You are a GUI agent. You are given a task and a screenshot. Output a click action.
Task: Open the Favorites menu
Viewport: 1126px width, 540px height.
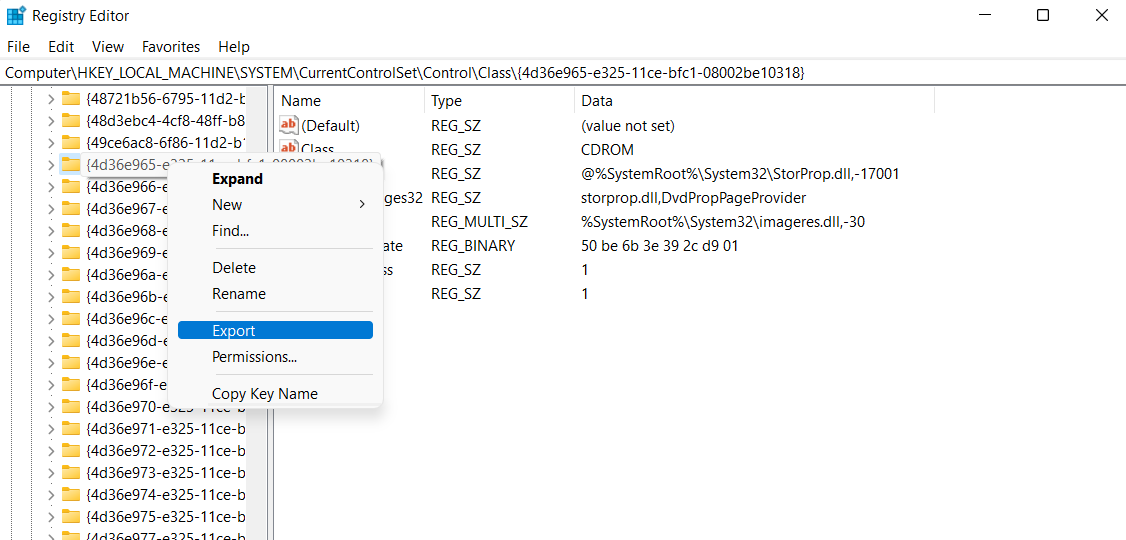pos(171,47)
